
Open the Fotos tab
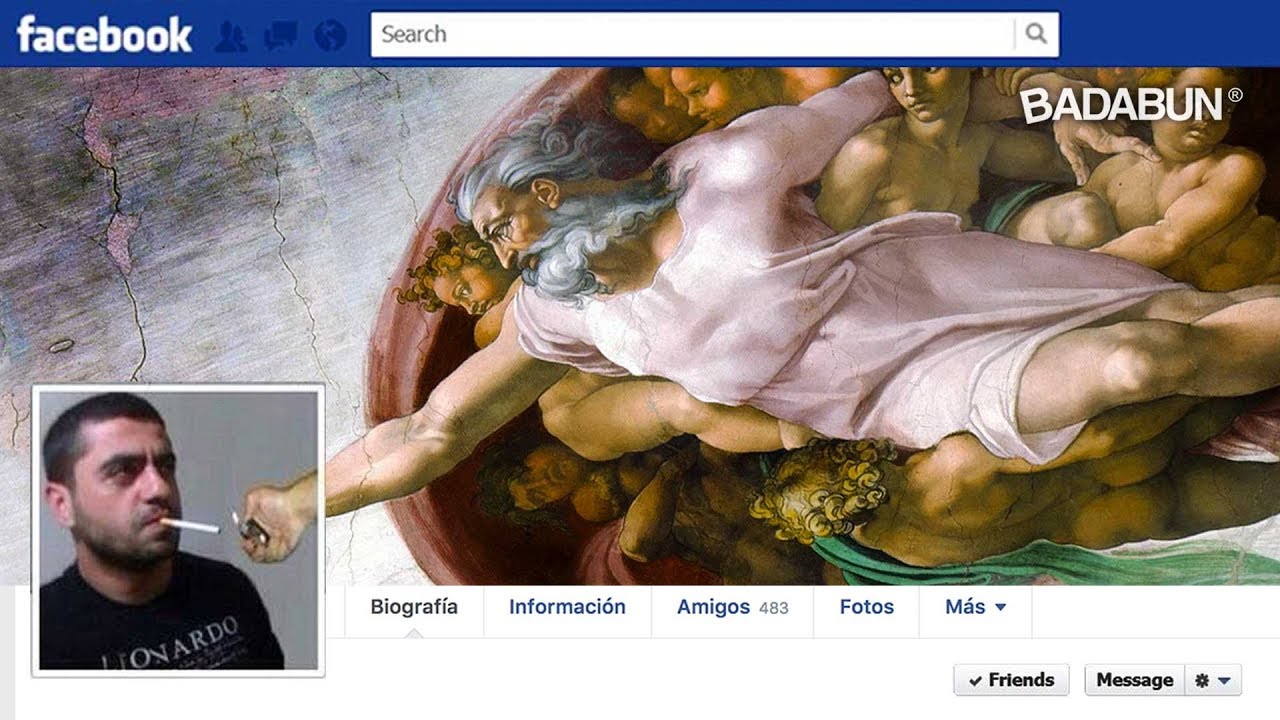[x=866, y=607]
